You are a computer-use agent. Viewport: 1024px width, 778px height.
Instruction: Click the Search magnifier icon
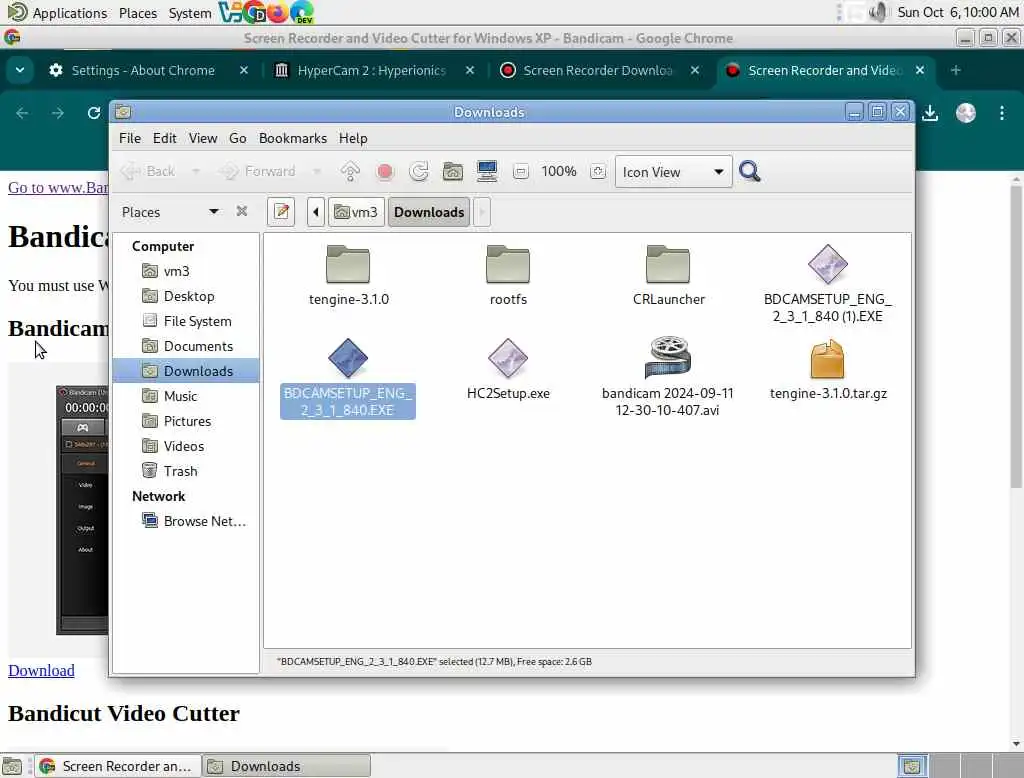click(750, 171)
